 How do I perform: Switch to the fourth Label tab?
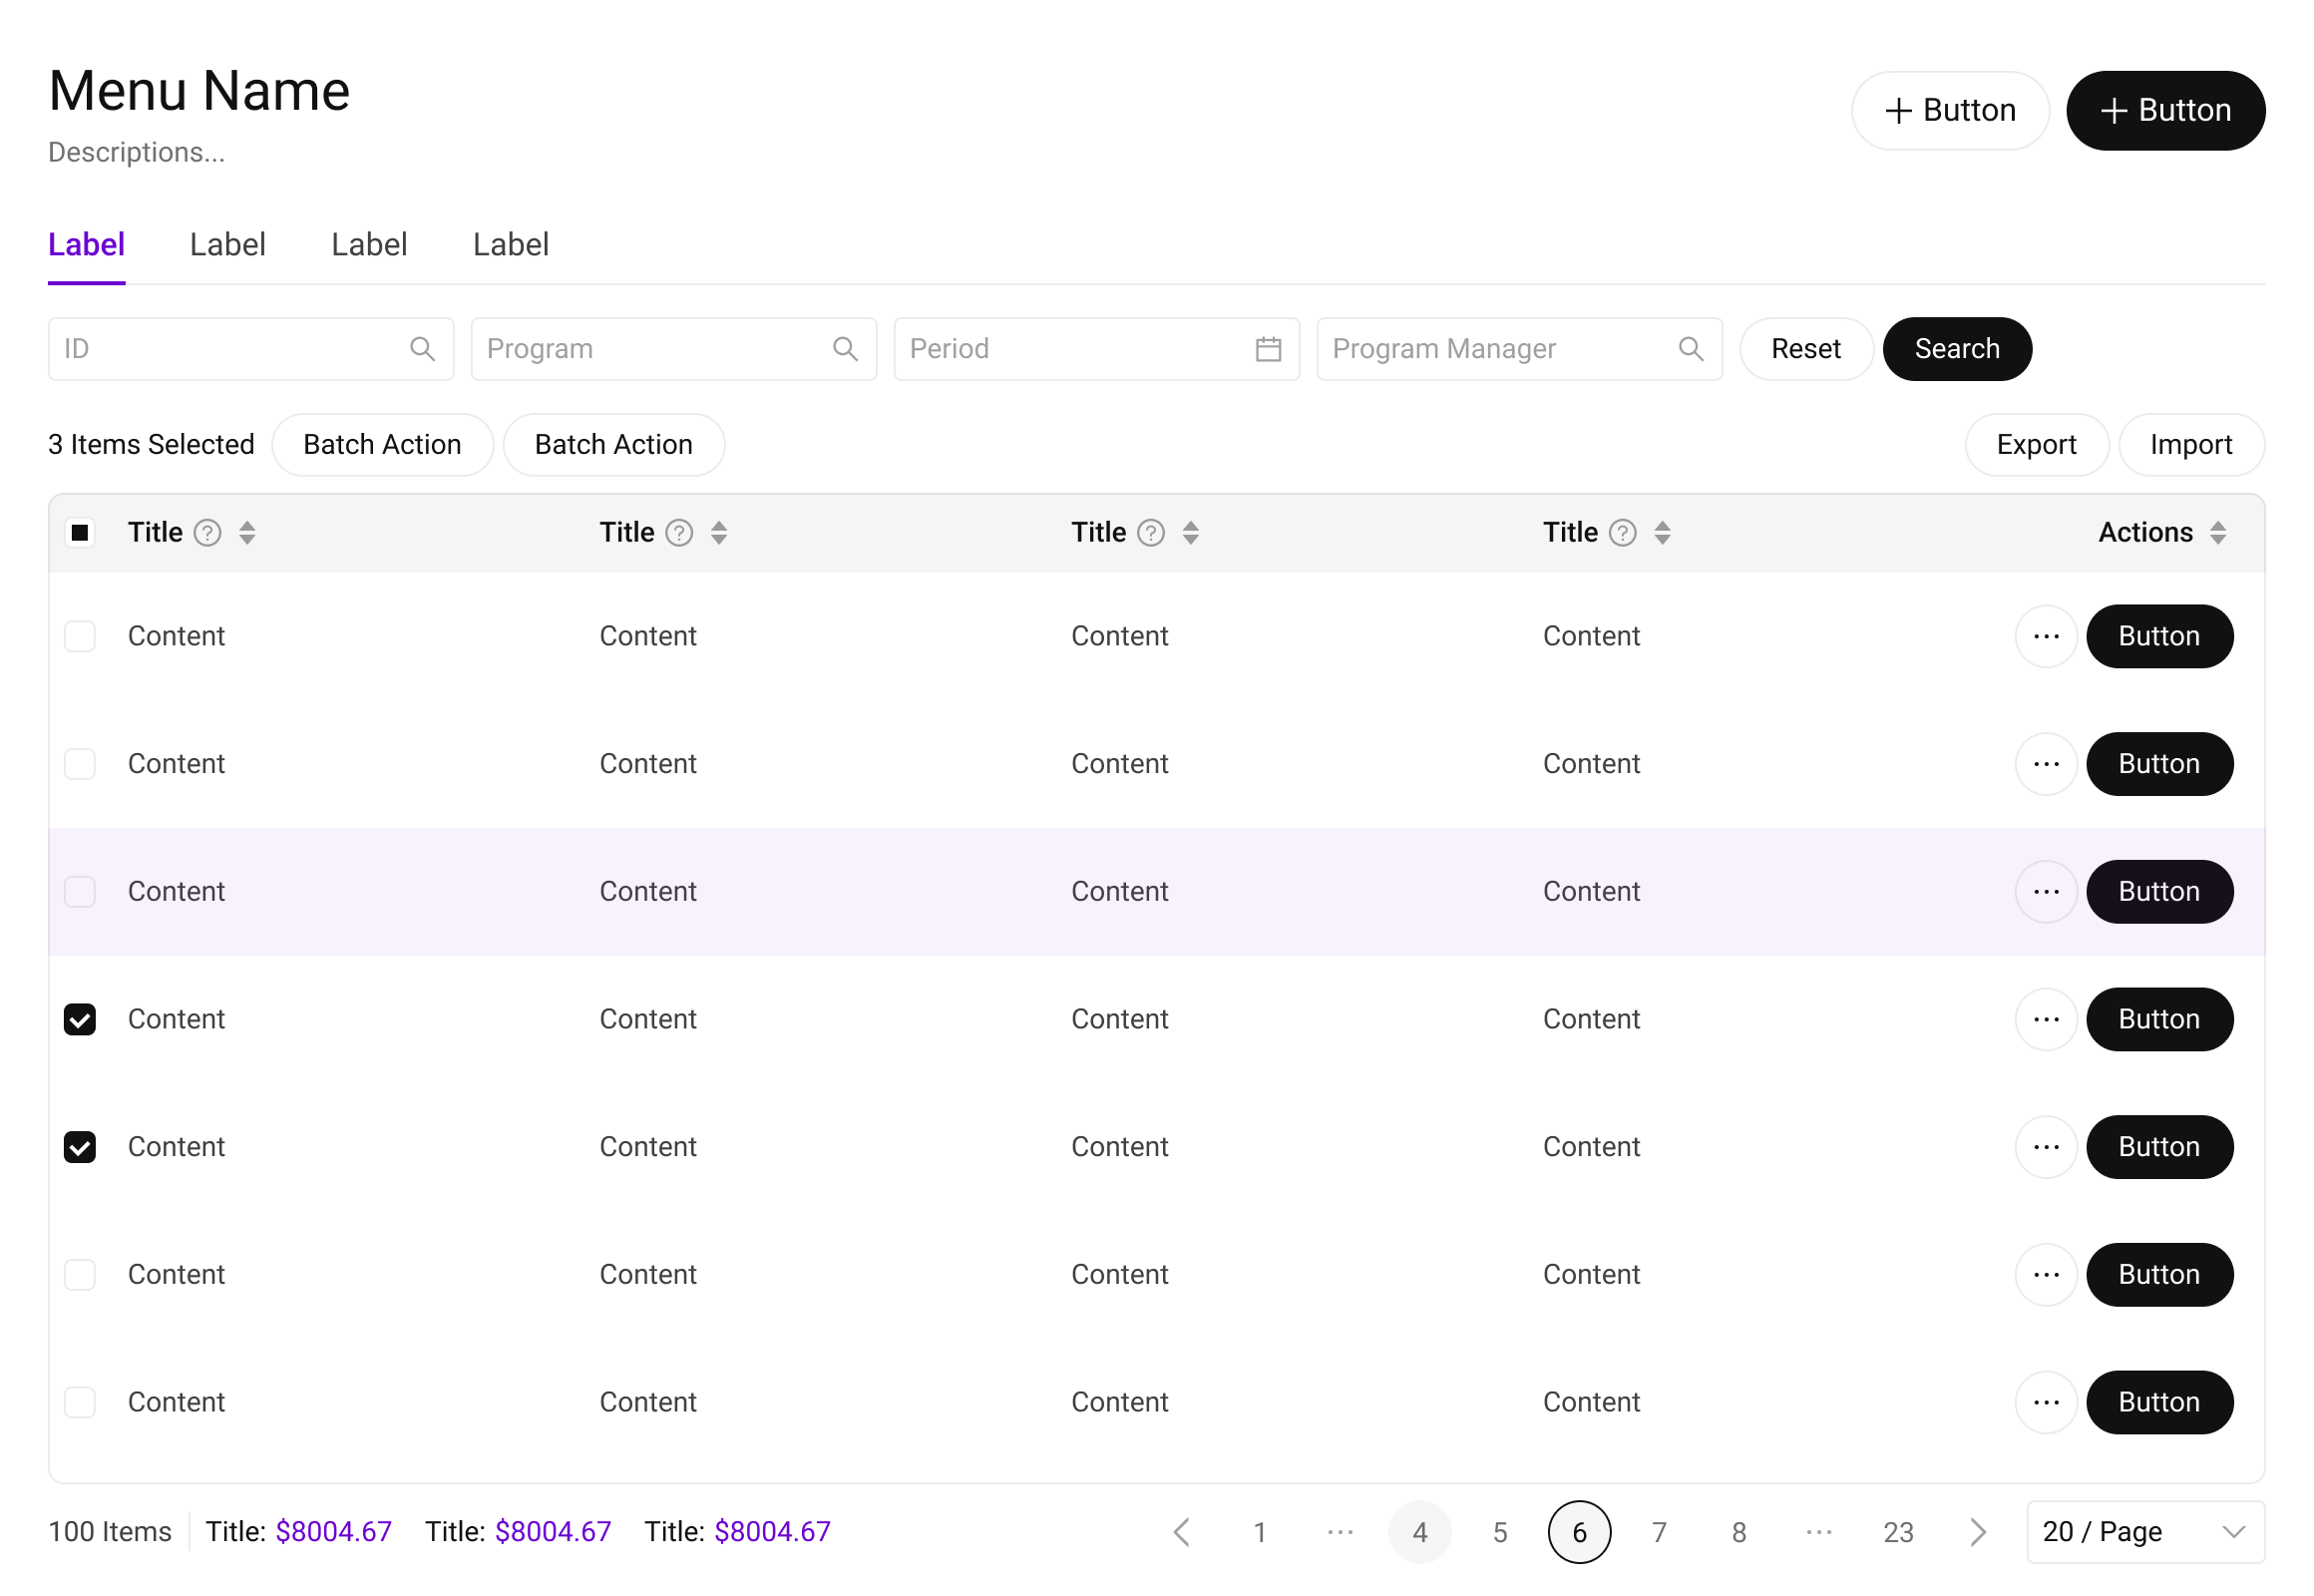coord(511,245)
